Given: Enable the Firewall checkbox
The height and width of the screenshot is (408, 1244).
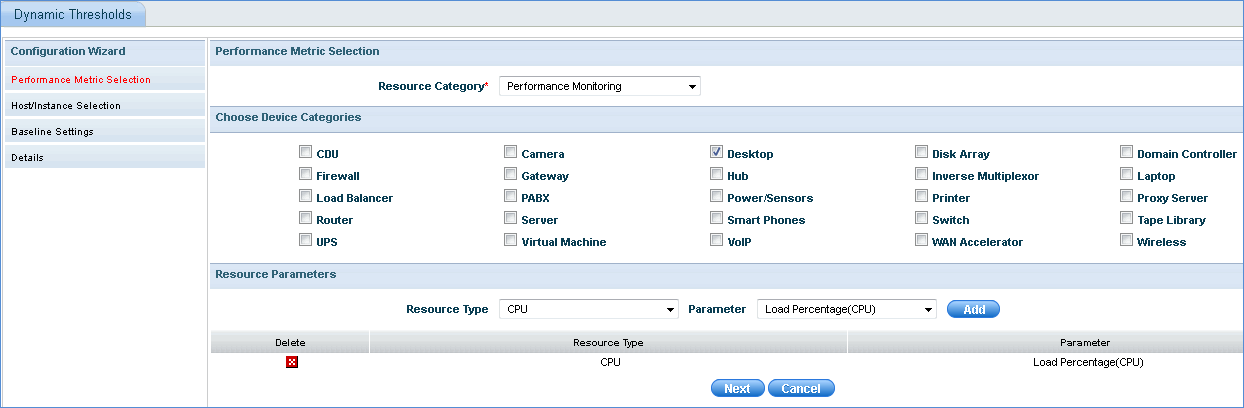Looking at the screenshot, I should [305, 175].
